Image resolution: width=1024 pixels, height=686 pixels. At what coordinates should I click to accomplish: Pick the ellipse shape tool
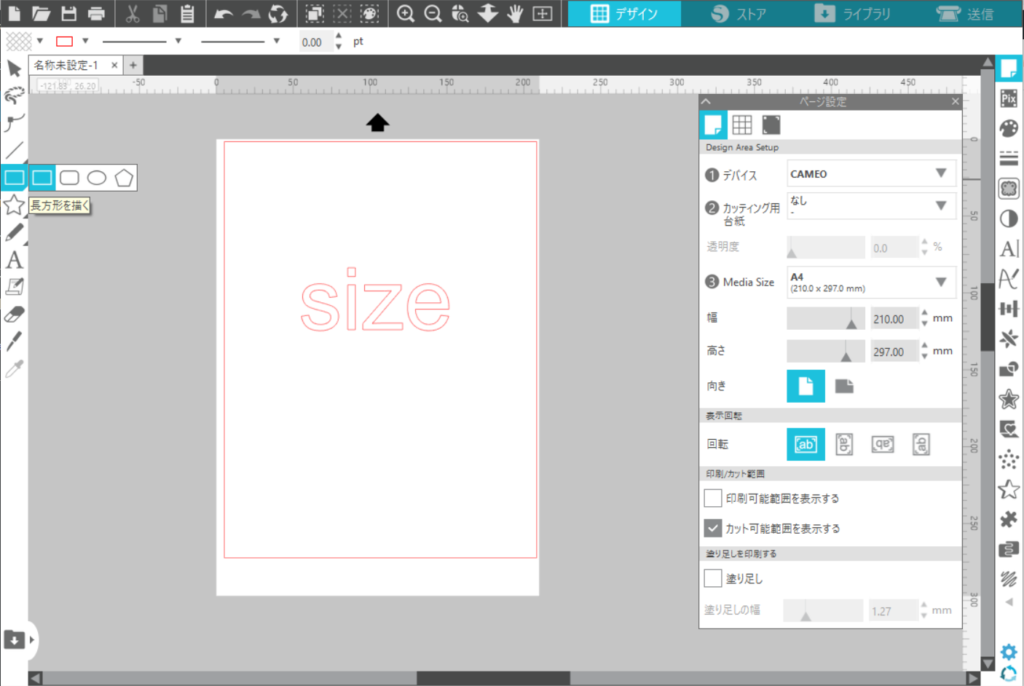click(x=97, y=178)
